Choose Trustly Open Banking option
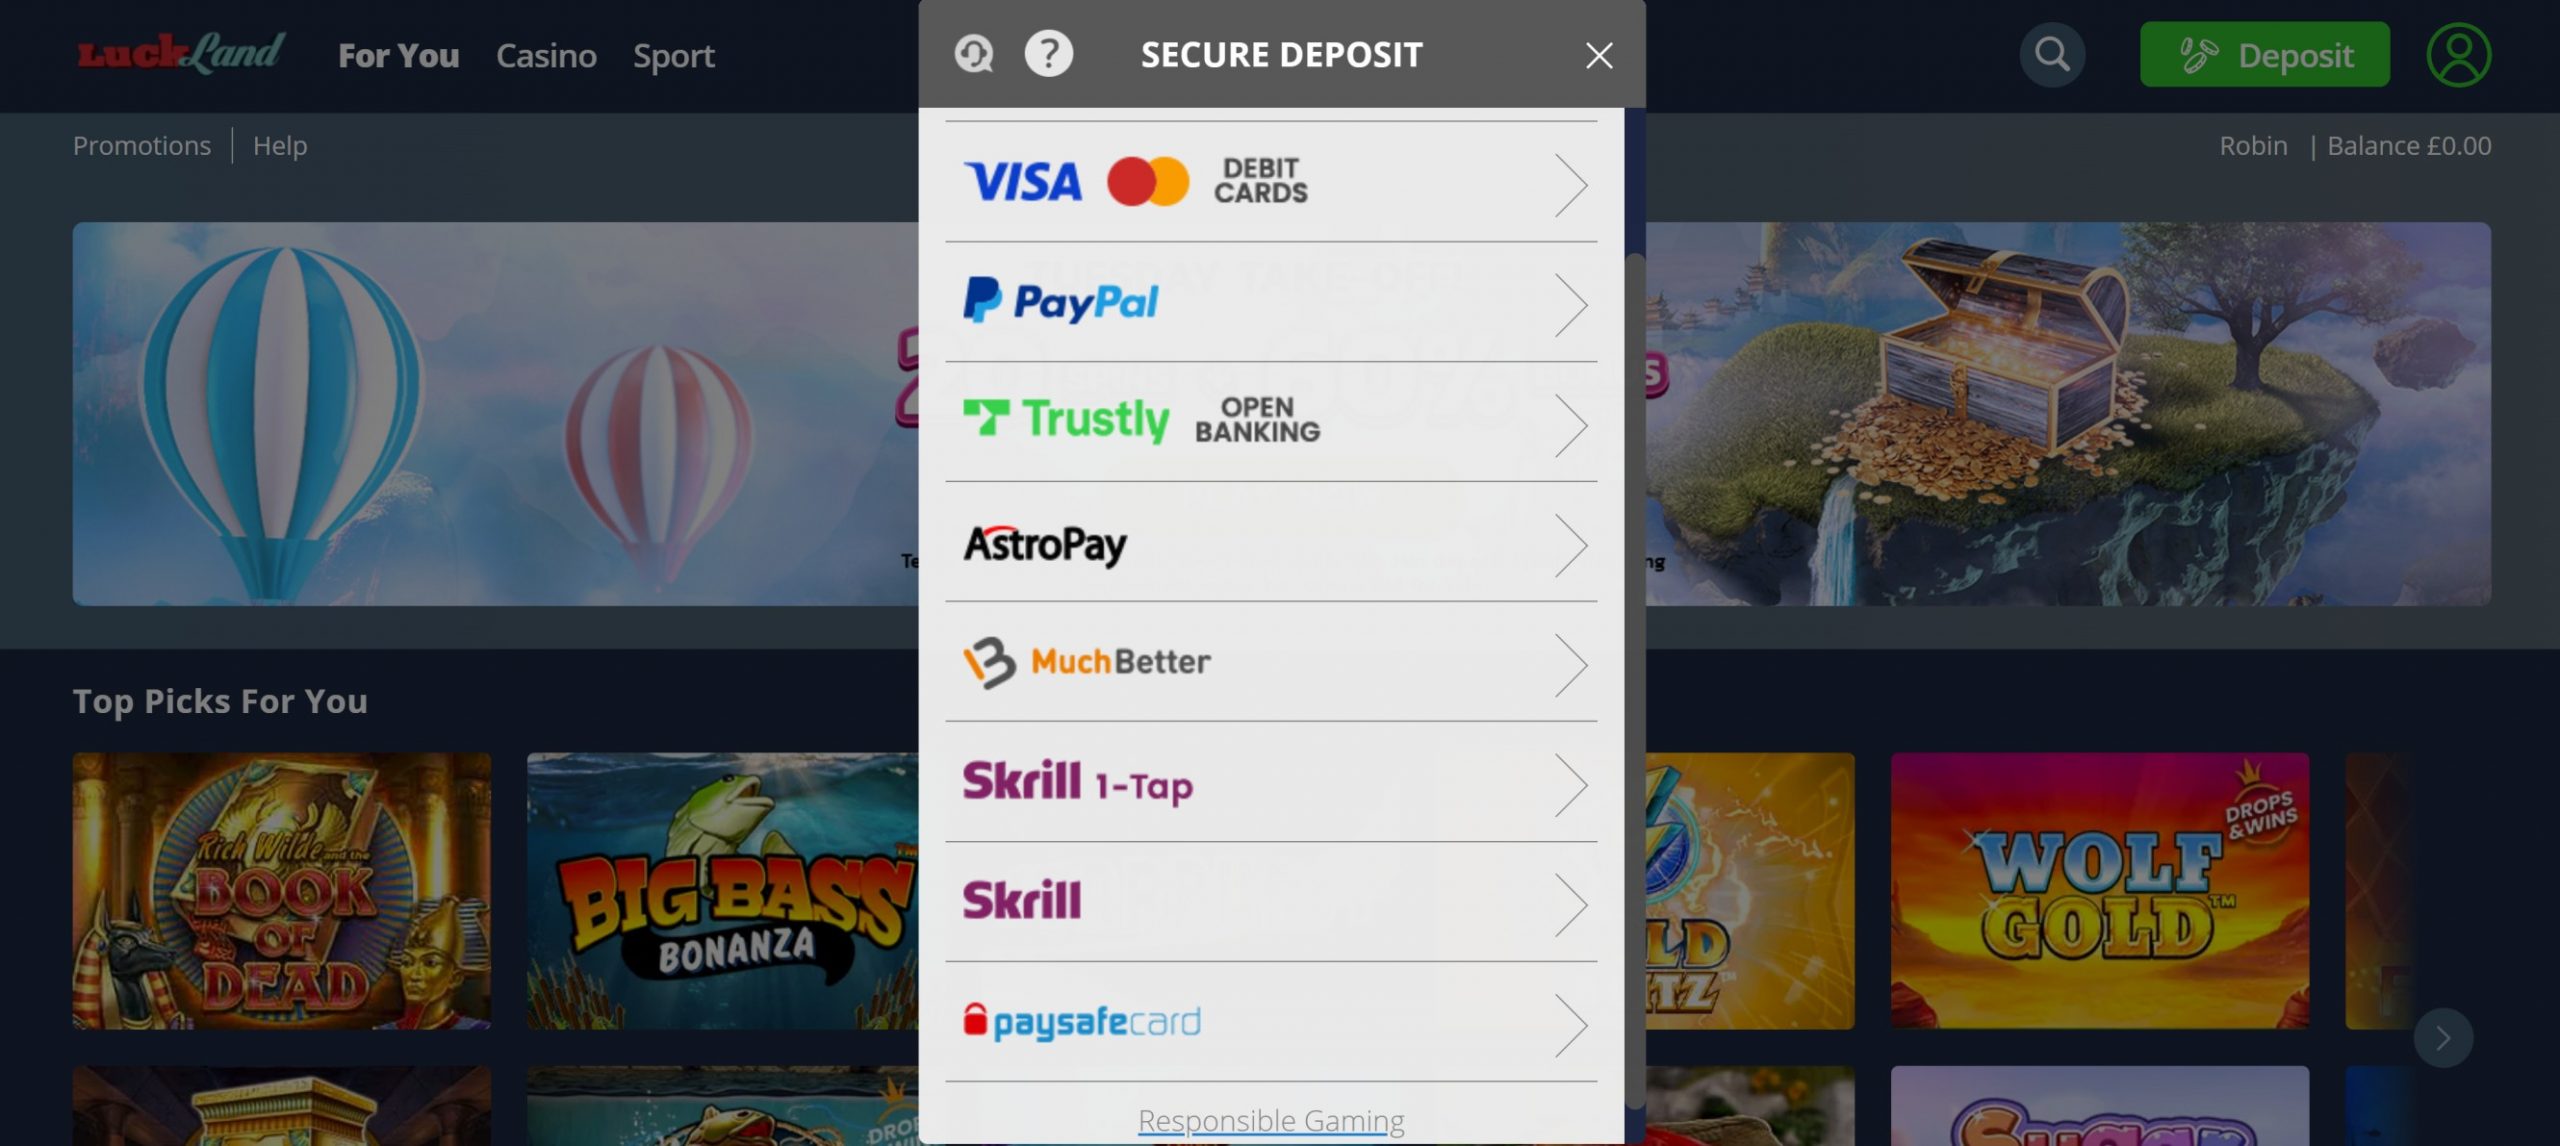 point(1272,421)
